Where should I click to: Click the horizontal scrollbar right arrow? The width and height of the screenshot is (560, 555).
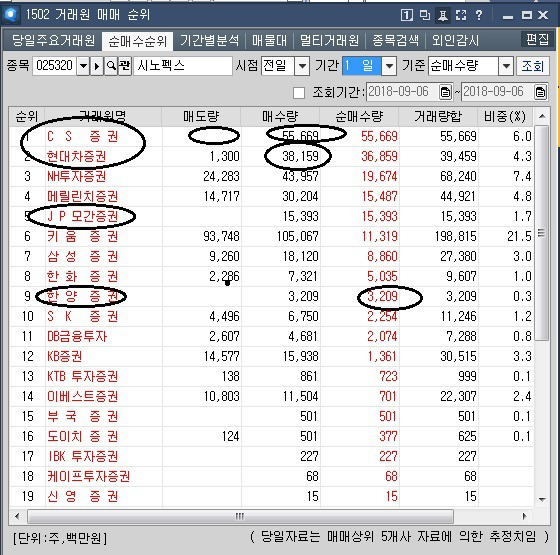coord(524,516)
